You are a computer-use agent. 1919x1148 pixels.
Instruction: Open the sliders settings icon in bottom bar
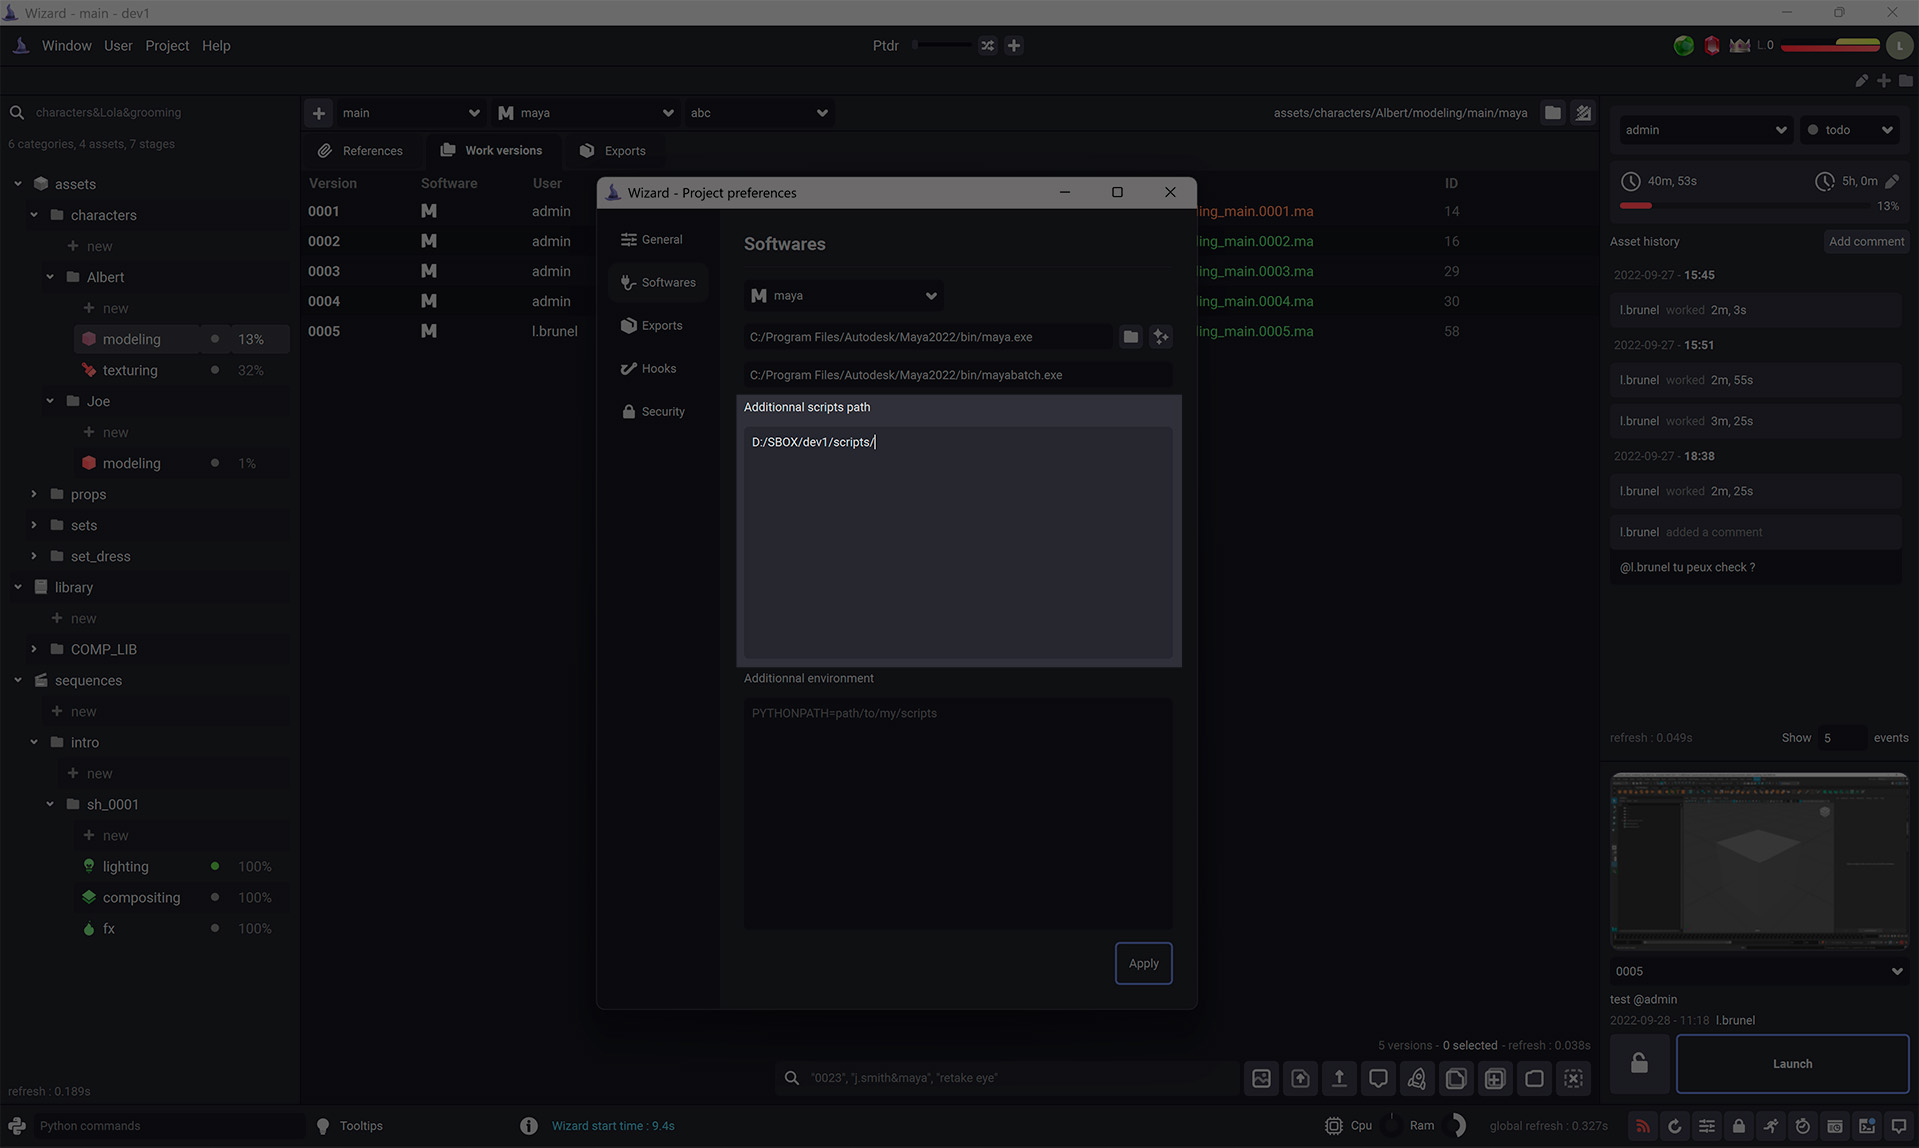click(x=1707, y=1126)
